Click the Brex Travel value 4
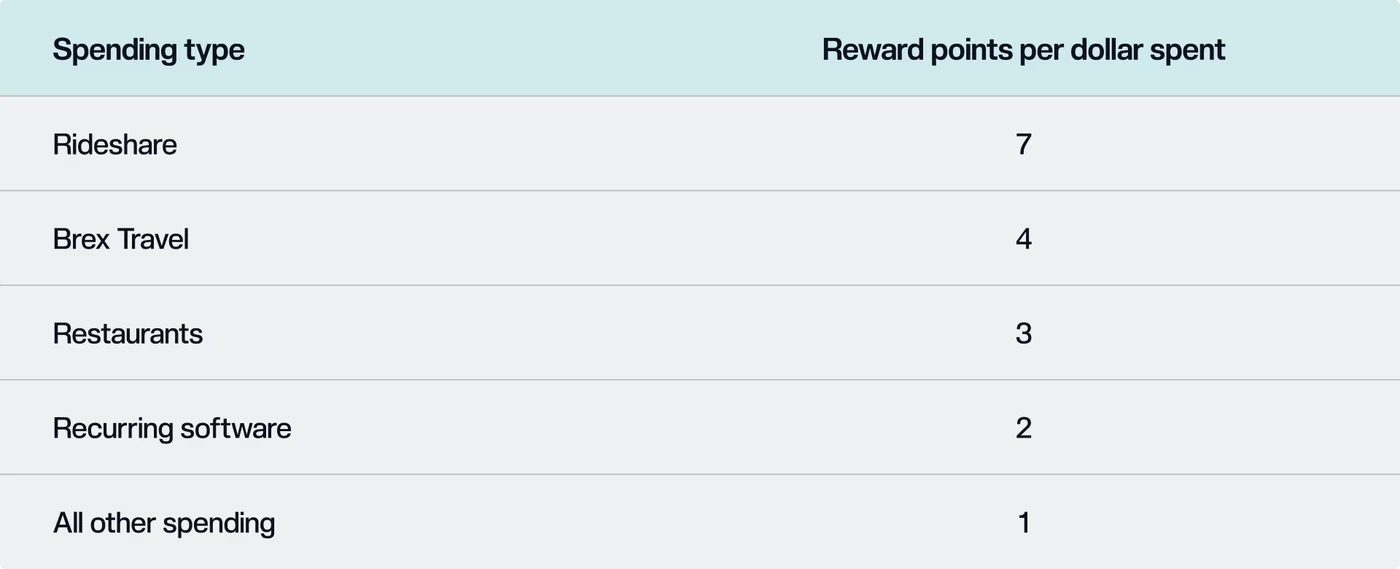 click(x=1023, y=239)
